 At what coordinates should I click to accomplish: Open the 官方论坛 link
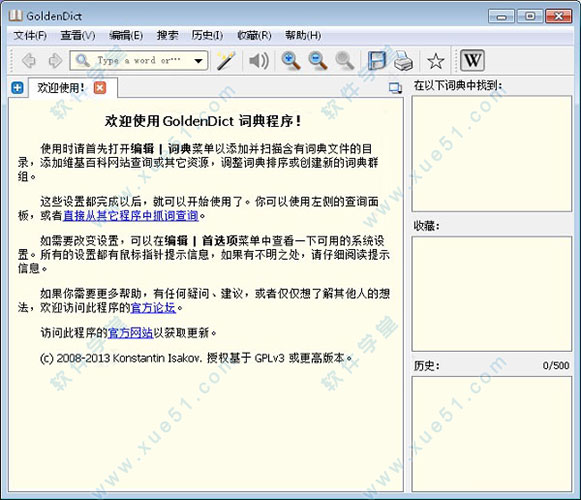point(153,307)
